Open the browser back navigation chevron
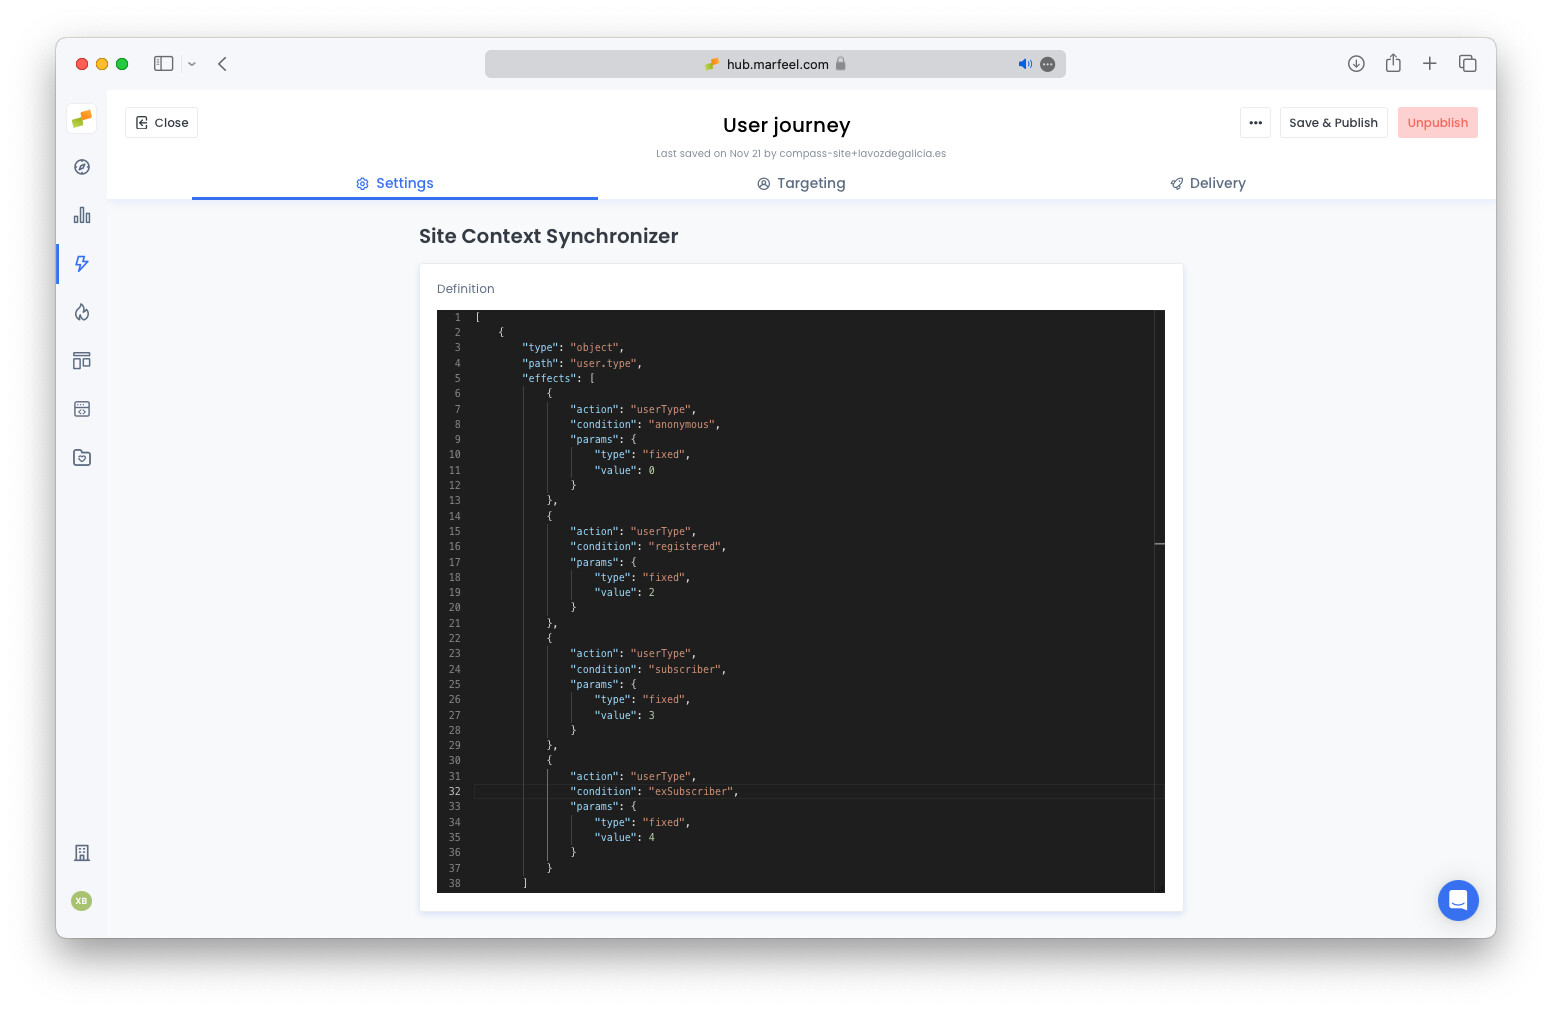This screenshot has height=1012, width=1552. [222, 63]
